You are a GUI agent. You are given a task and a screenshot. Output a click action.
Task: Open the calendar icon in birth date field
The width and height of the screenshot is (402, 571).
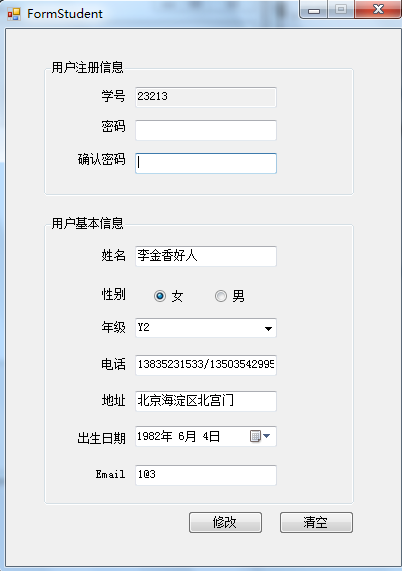(255, 436)
